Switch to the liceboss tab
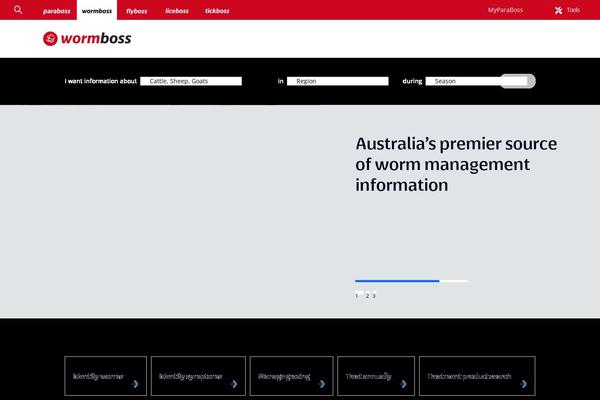Screen dimensions: 600x400 (177, 11)
